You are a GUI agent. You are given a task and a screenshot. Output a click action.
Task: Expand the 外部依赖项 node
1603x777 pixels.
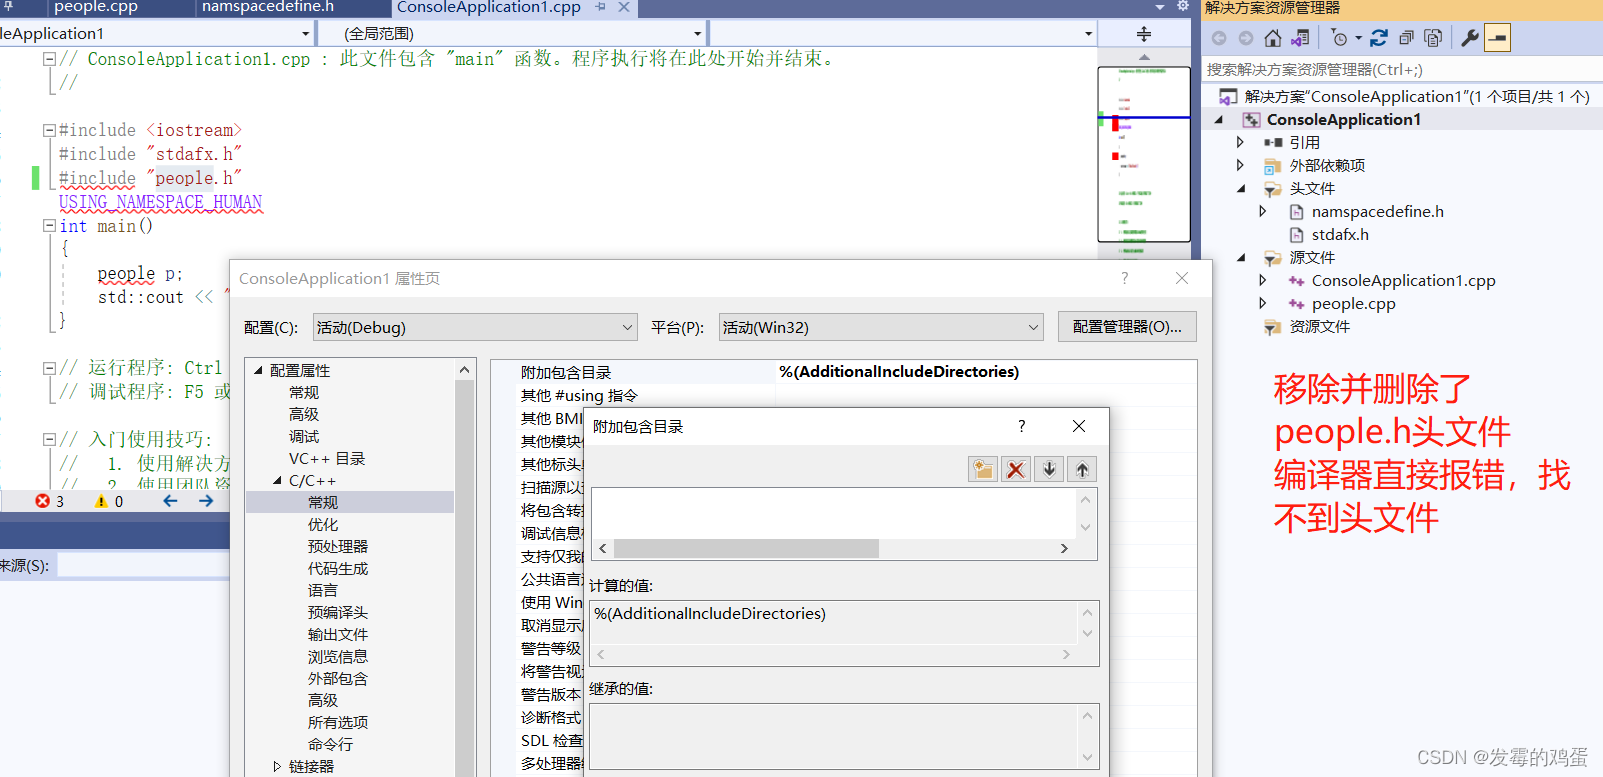pos(1241,165)
